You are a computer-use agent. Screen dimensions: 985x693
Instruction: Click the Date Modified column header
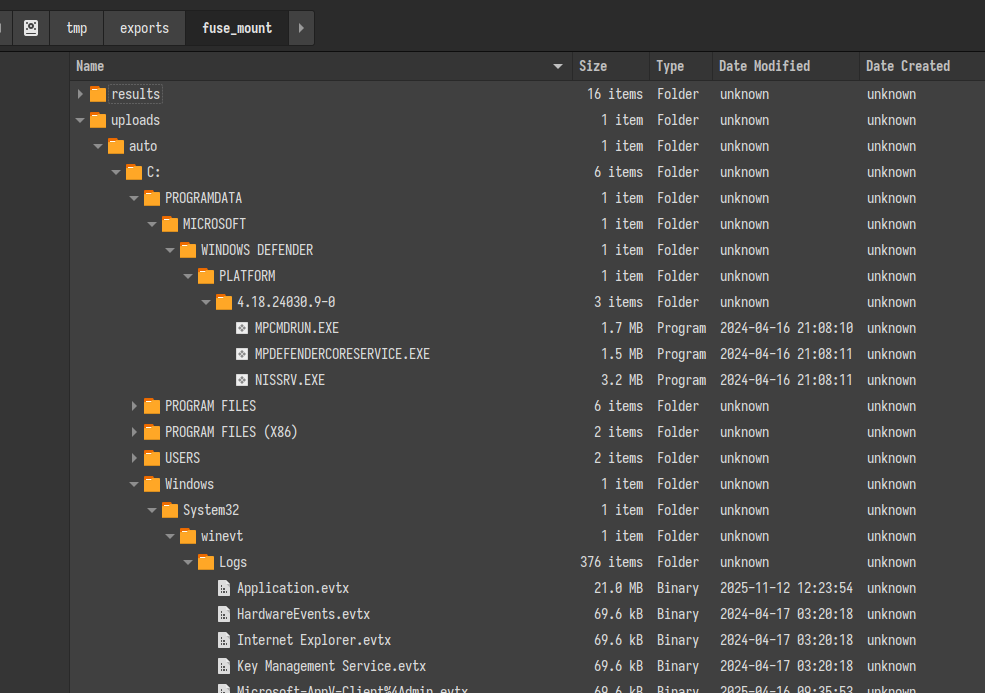pyautogui.click(x=763, y=66)
